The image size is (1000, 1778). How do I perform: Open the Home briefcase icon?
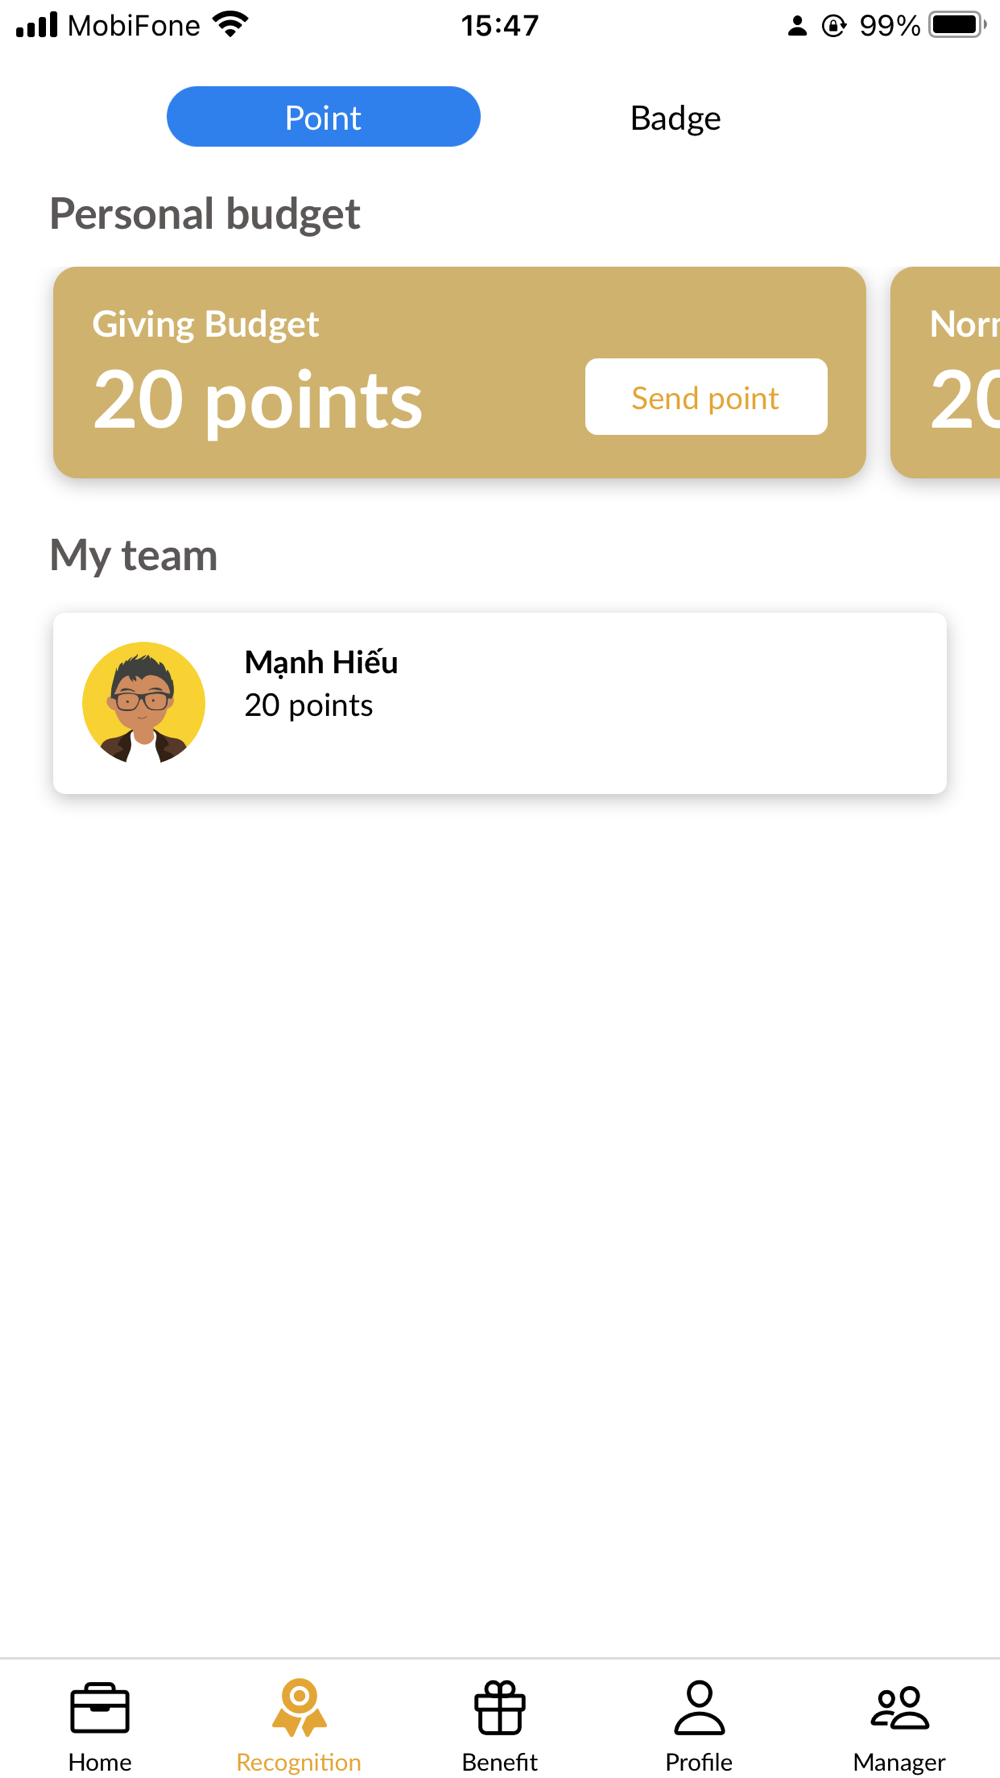click(100, 1708)
